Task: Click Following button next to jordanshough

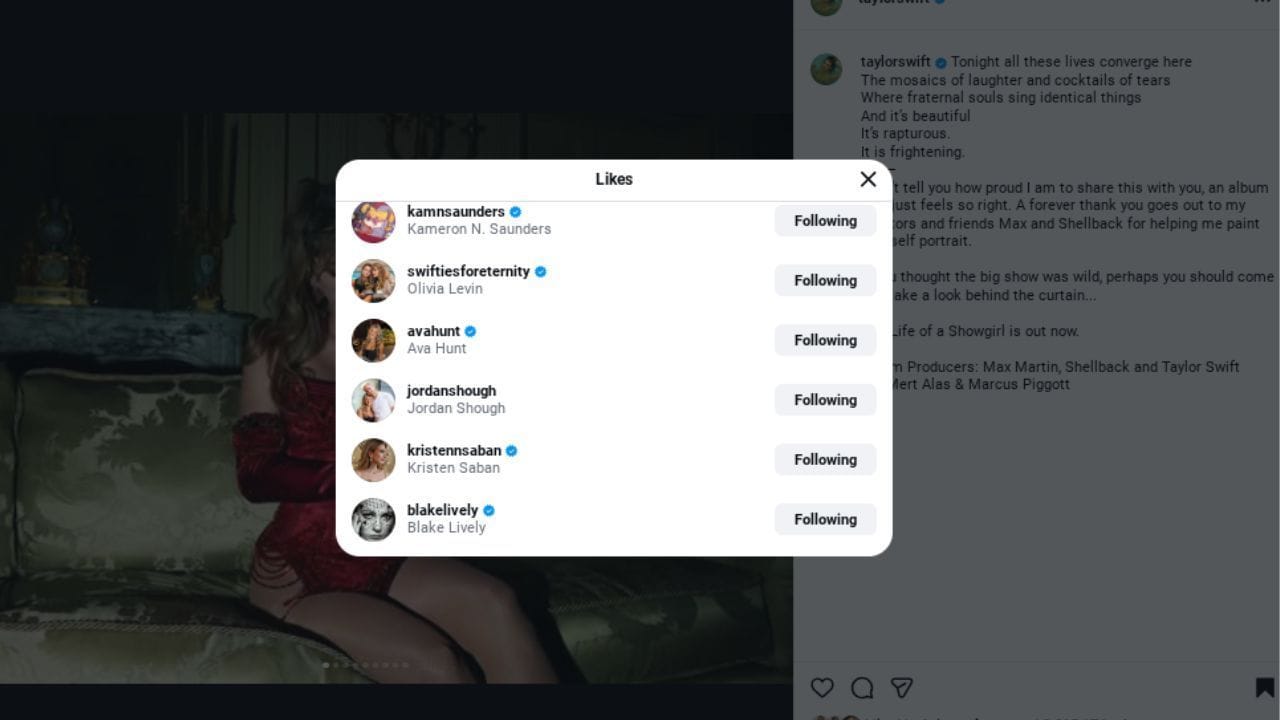Action: point(825,400)
